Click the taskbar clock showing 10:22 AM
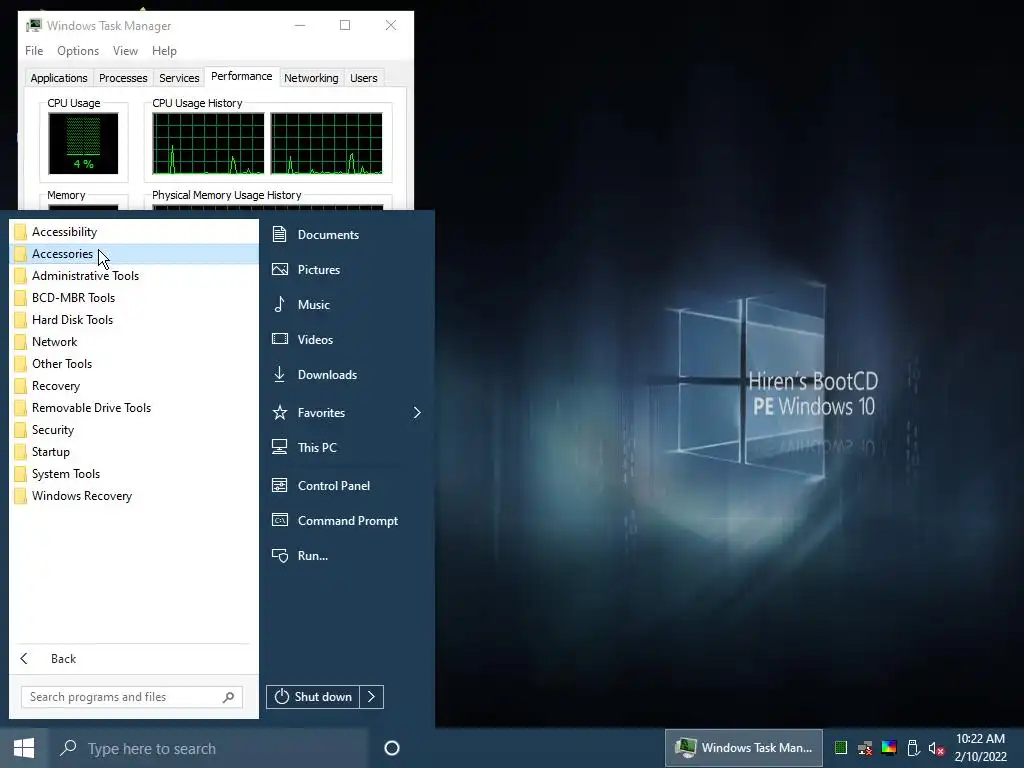1024x768 pixels. [x=980, y=748]
